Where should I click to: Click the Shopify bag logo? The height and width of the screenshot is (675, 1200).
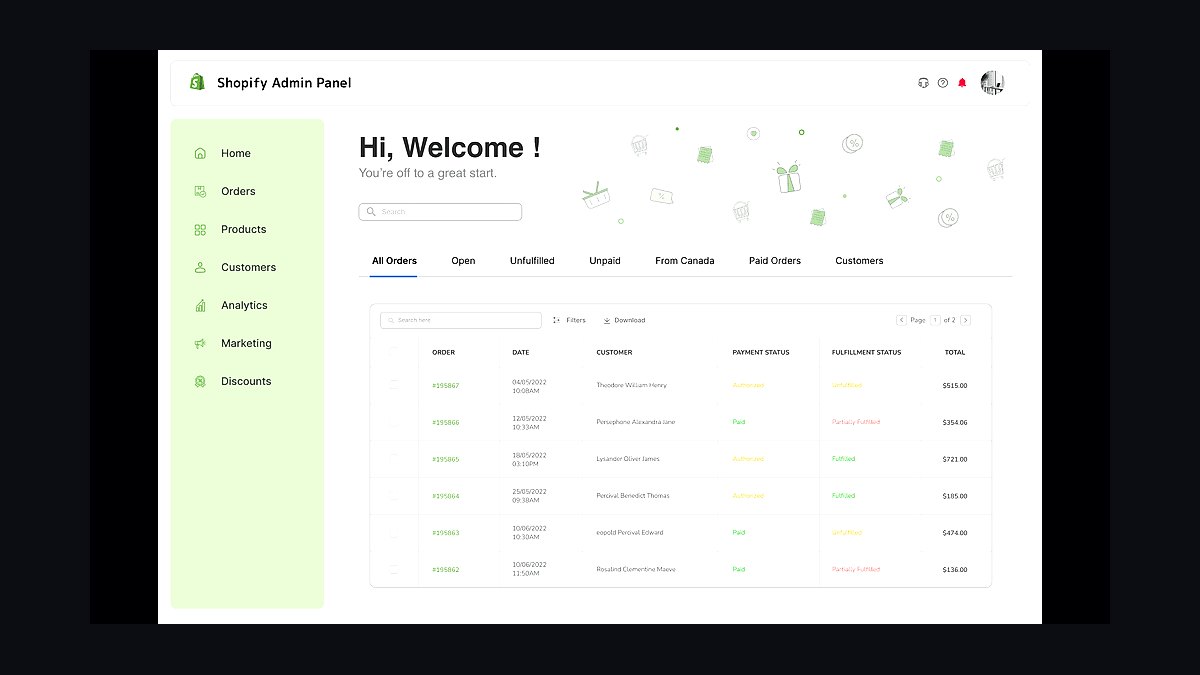click(x=198, y=82)
